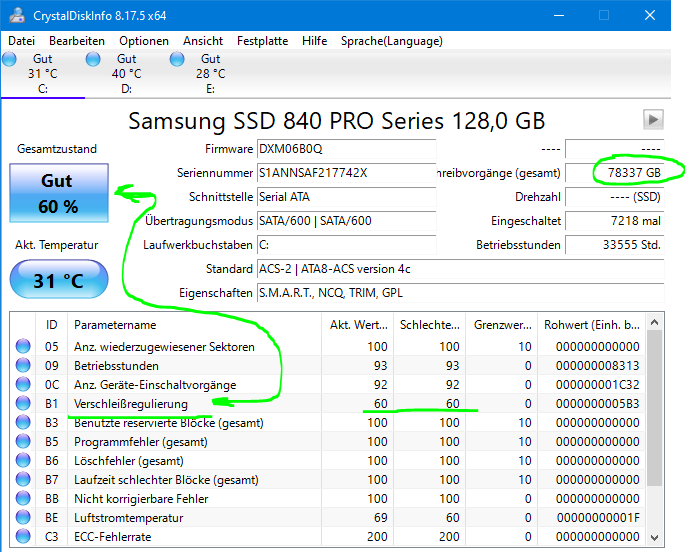Click the scrollbar up arrow in attribute list
This screenshot has height=552, width=685.
point(654,322)
